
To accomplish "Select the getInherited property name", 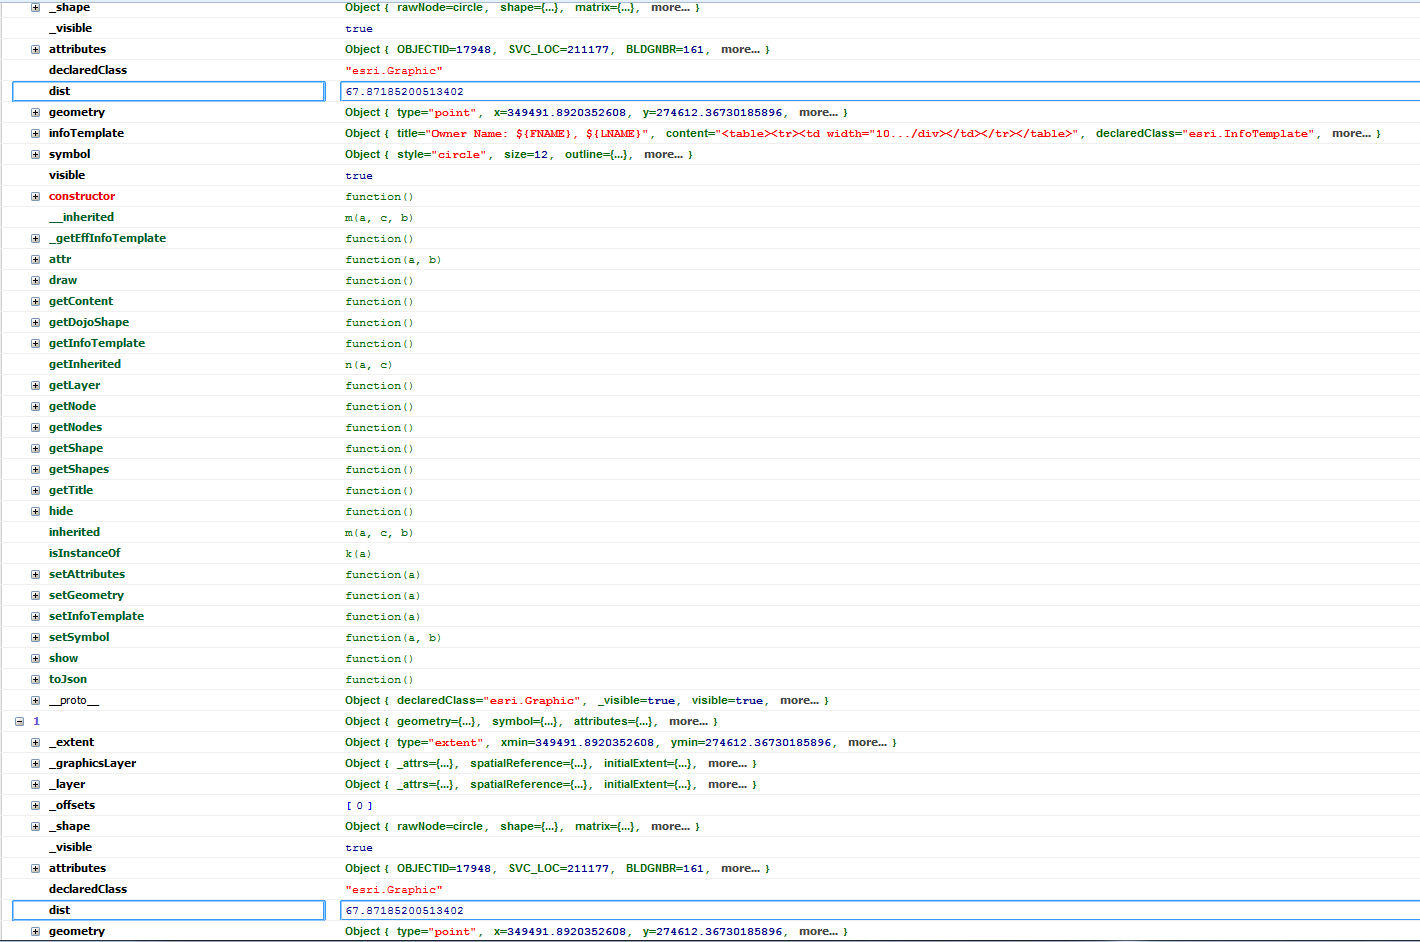I will pyautogui.click(x=85, y=364).
